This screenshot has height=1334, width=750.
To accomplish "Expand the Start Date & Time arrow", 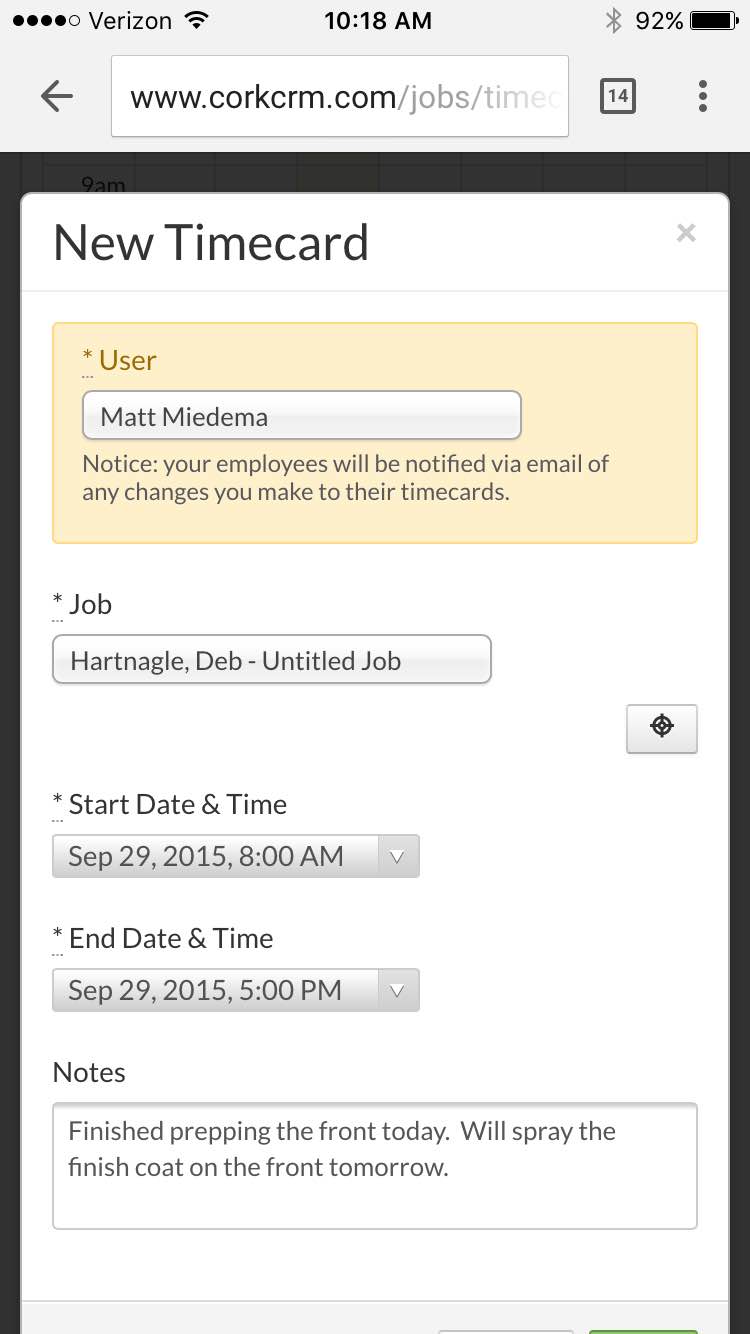I will [397, 857].
